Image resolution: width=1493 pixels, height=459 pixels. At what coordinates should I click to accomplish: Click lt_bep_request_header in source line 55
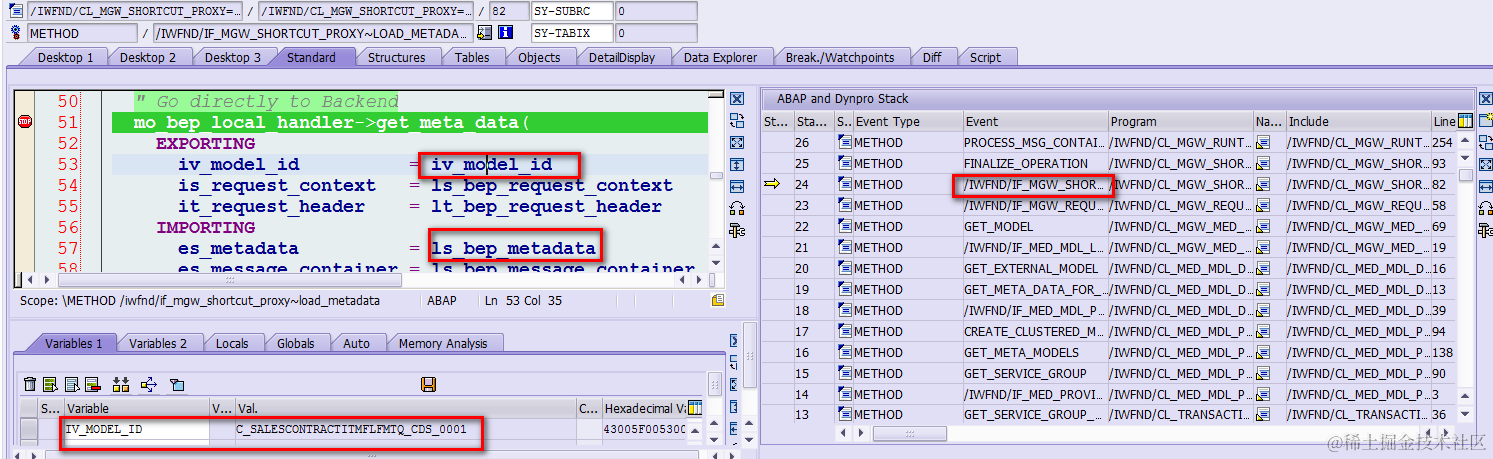[x=547, y=206]
